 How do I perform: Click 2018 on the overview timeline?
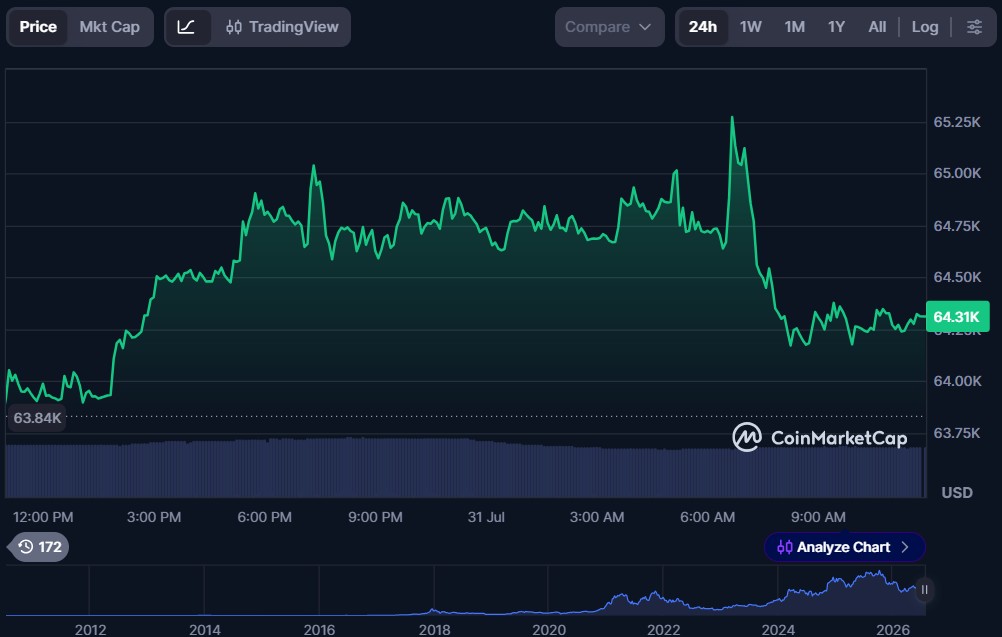click(434, 630)
